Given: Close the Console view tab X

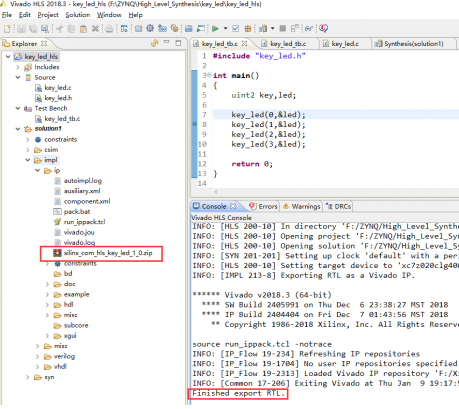Looking at the screenshot, I should point(233,206).
